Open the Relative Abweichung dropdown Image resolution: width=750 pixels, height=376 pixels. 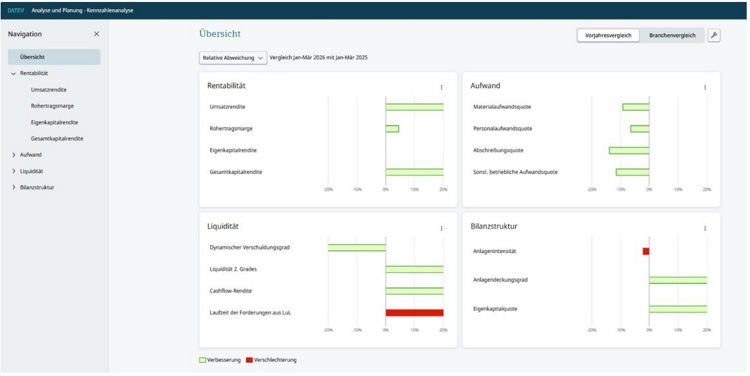click(x=233, y=58)
